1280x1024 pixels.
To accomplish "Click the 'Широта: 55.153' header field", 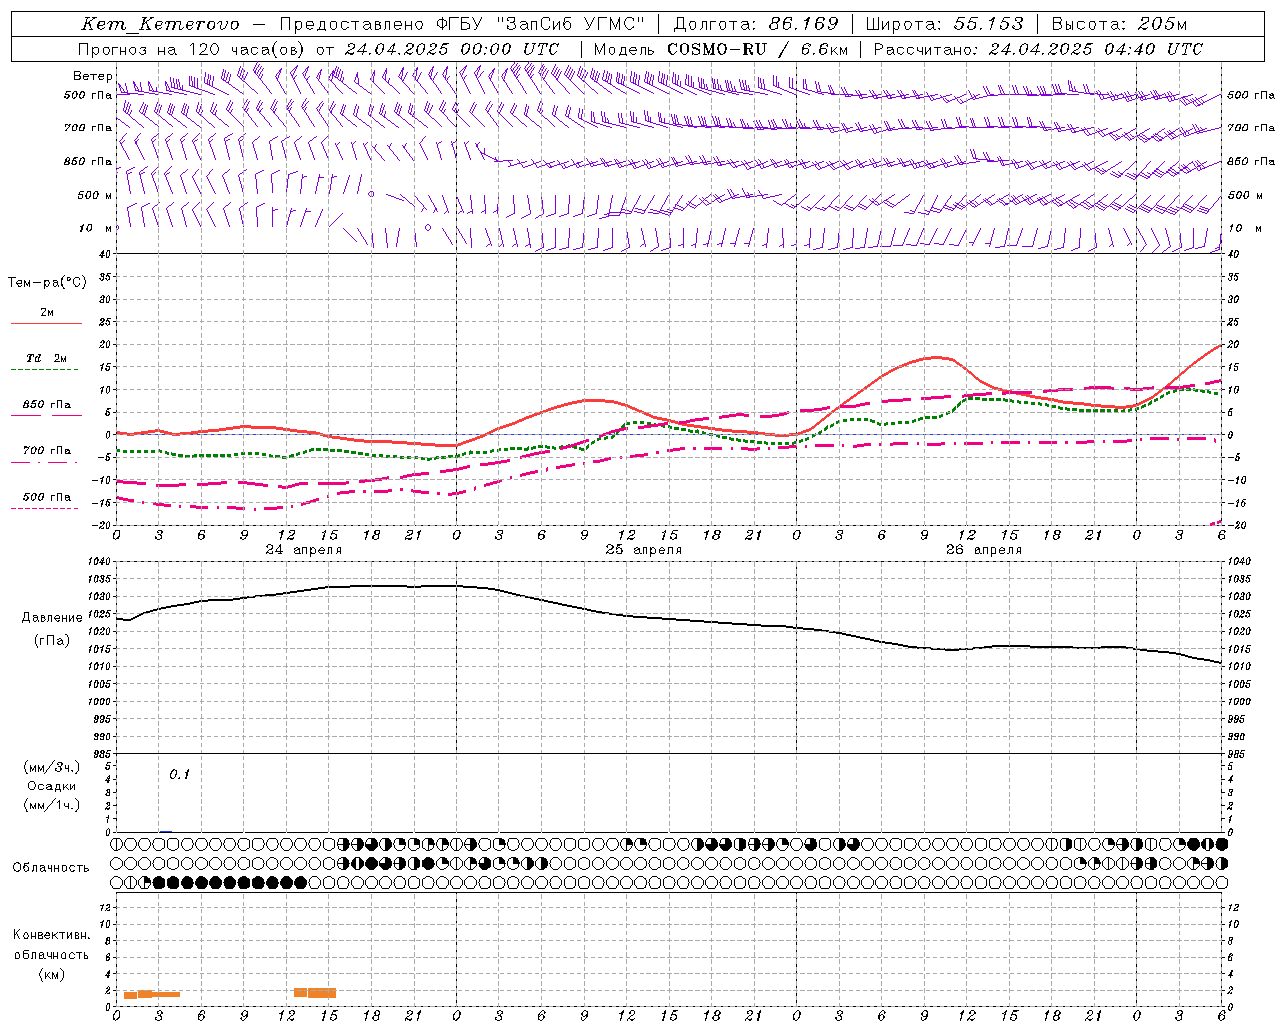I will [945, 24].
